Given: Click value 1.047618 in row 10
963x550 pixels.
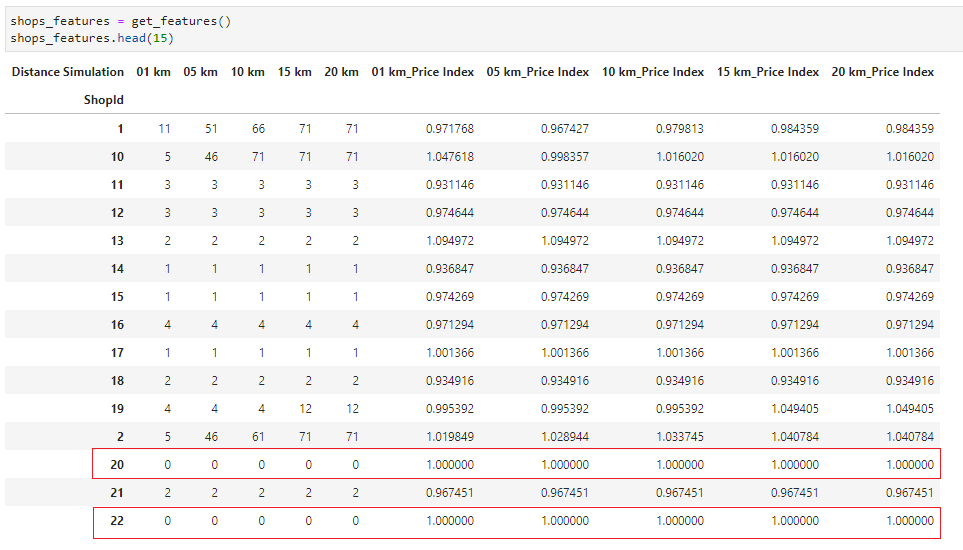Looking at the screenshot, I should tap(450, 157).
